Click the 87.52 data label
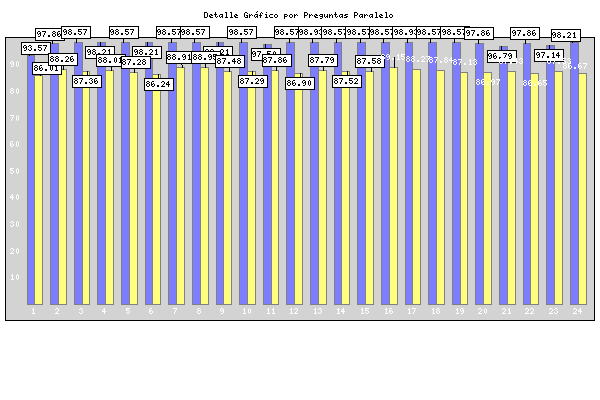This screenshot has height=400, width=600. [x=346, y=81]
